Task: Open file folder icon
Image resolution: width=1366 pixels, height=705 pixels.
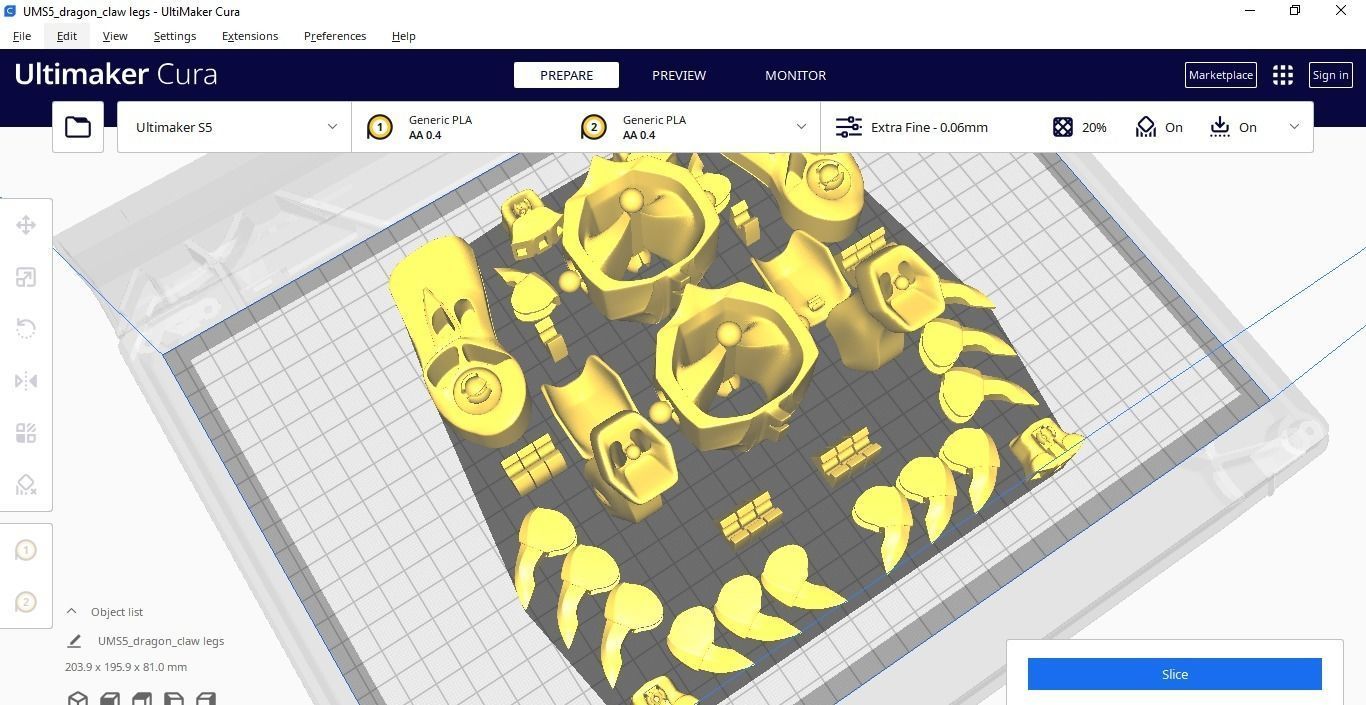Action: (x=78, y=127)
